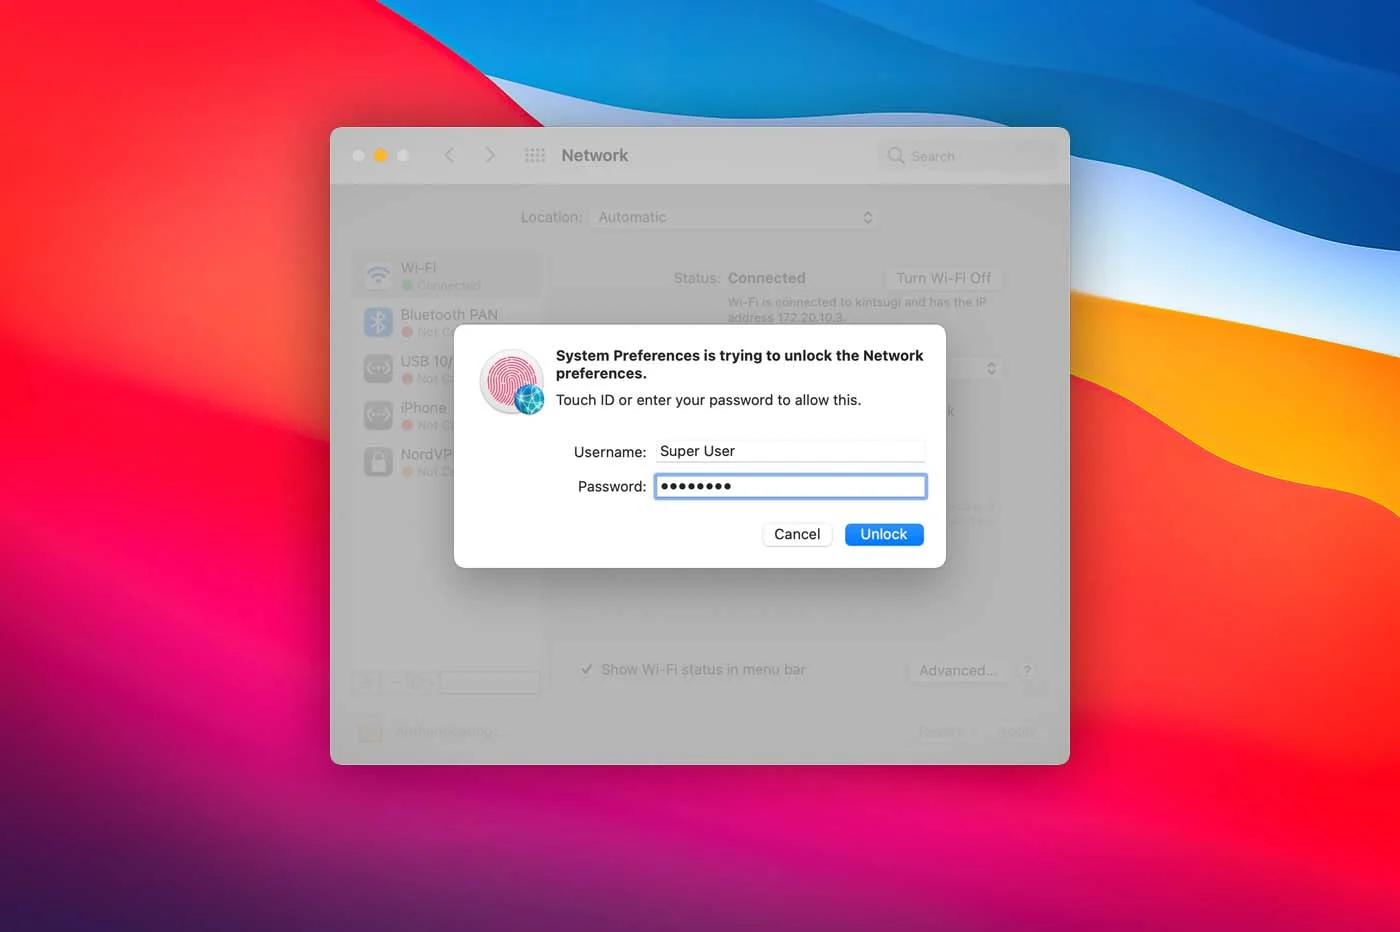Open the service action gear menu
This screenshot has width=1400, height=932.
tap(420, 683)
